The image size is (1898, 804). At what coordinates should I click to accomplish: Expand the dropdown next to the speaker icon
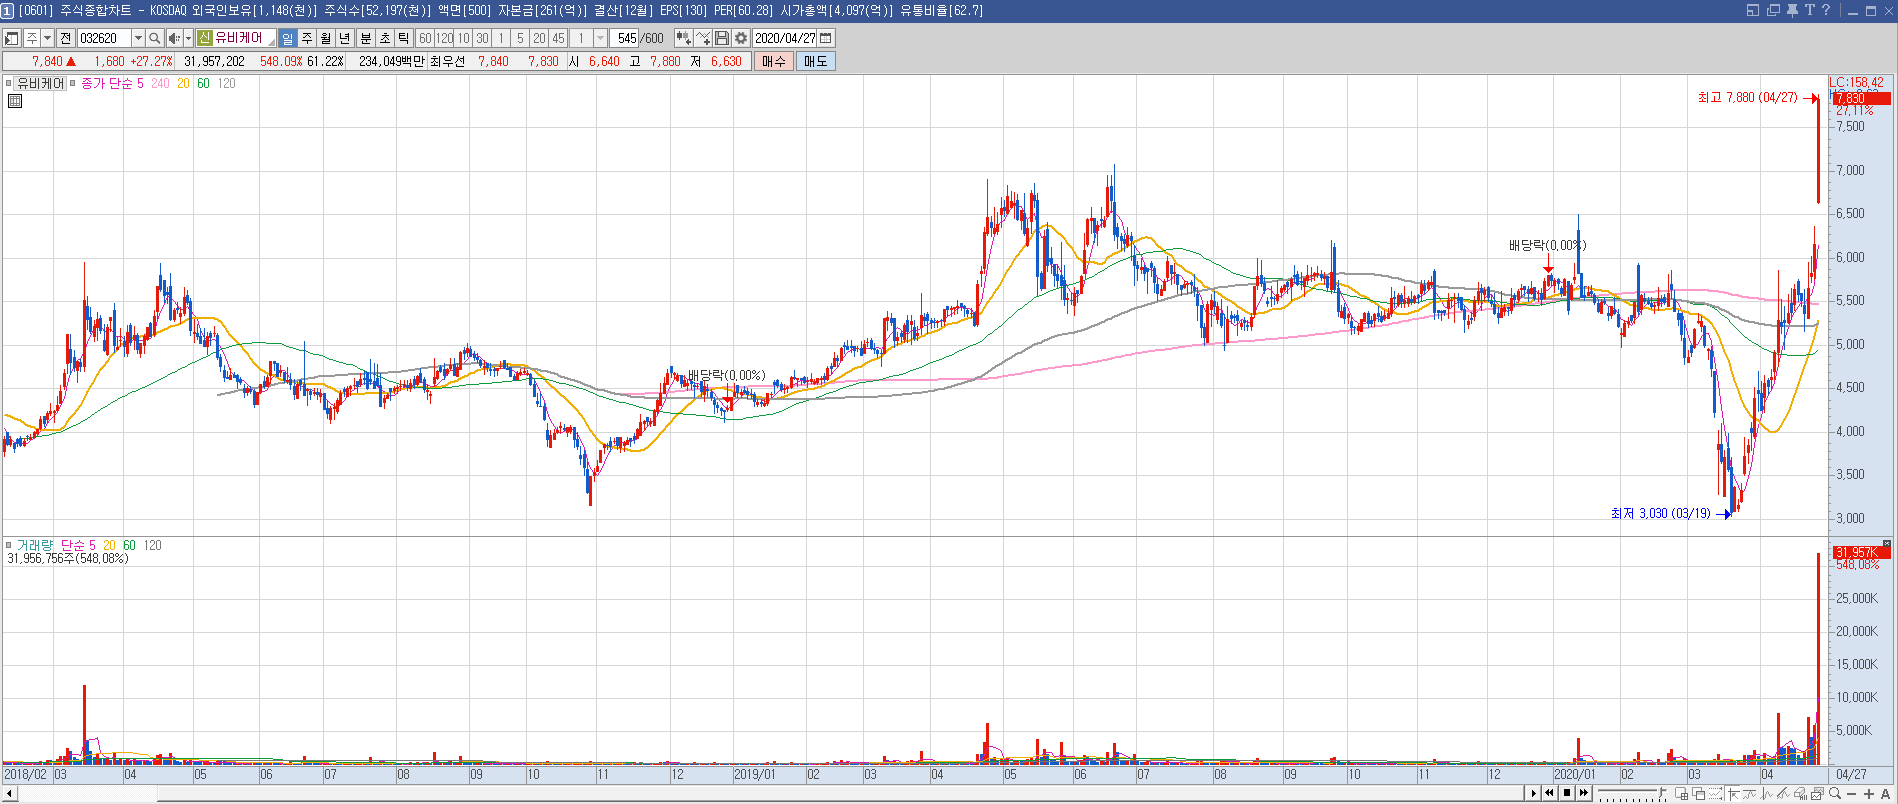(188, 38)
